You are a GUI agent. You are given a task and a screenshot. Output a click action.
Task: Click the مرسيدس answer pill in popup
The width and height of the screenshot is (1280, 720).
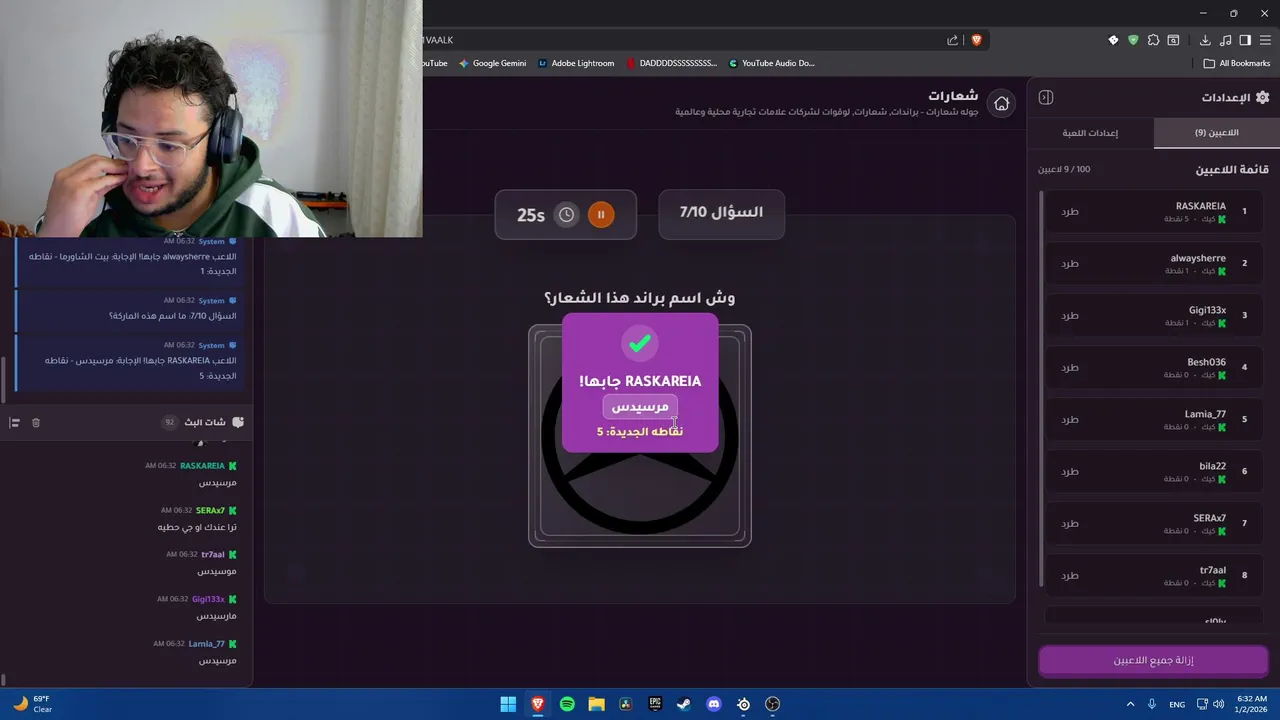click(640, 407)
